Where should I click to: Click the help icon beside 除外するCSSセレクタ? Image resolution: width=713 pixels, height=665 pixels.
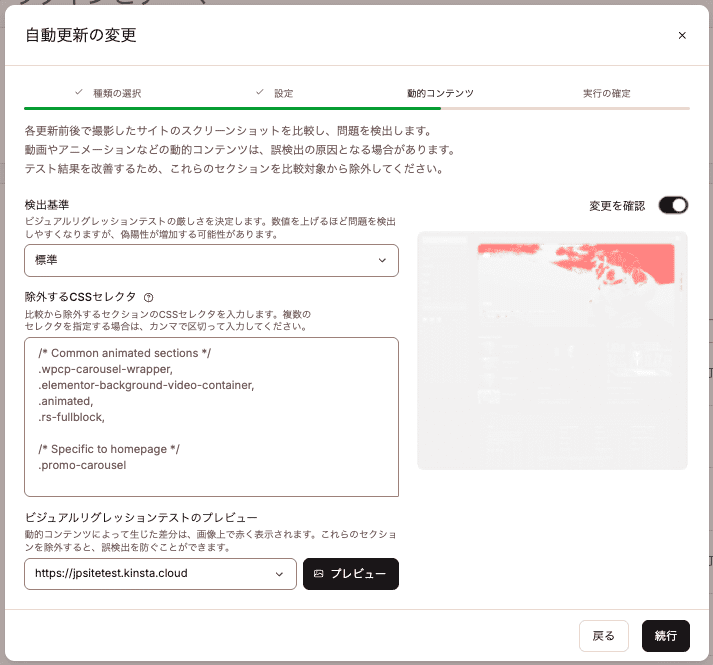[x=149, y=297]
